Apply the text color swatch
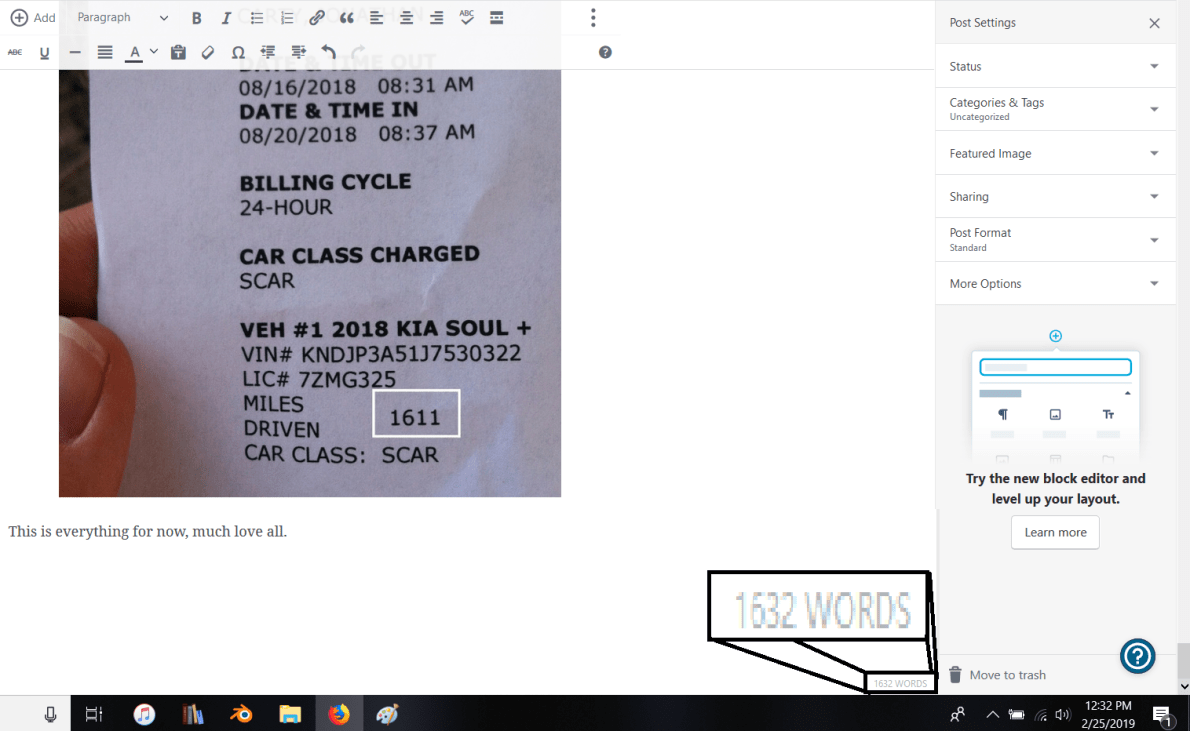Image resolution: width=1190 pixels, height=731 pixels. [134, 53]
